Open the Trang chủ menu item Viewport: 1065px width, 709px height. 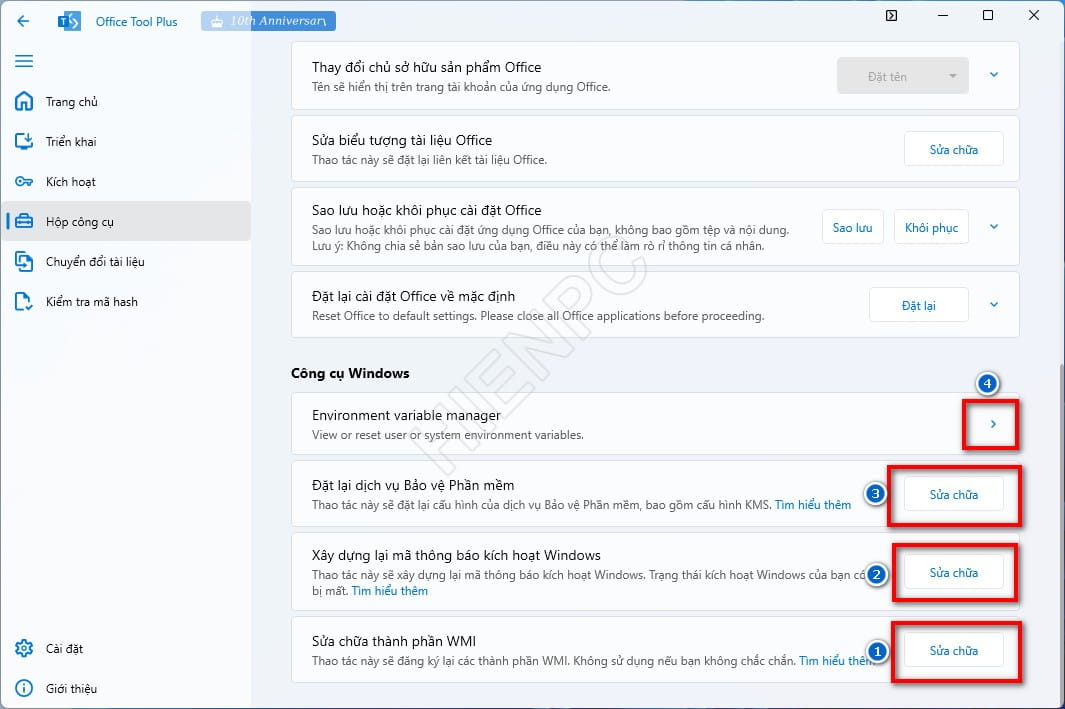[x=126, y=101]
